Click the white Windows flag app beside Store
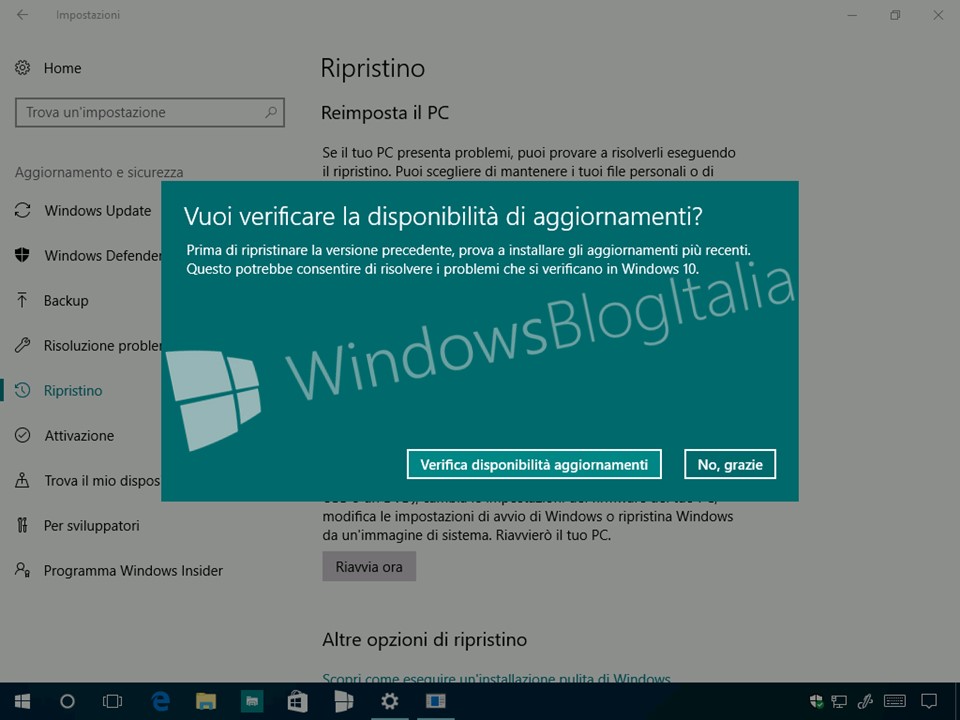This screenshot has height=720, width=960. [x=343, y=702]
